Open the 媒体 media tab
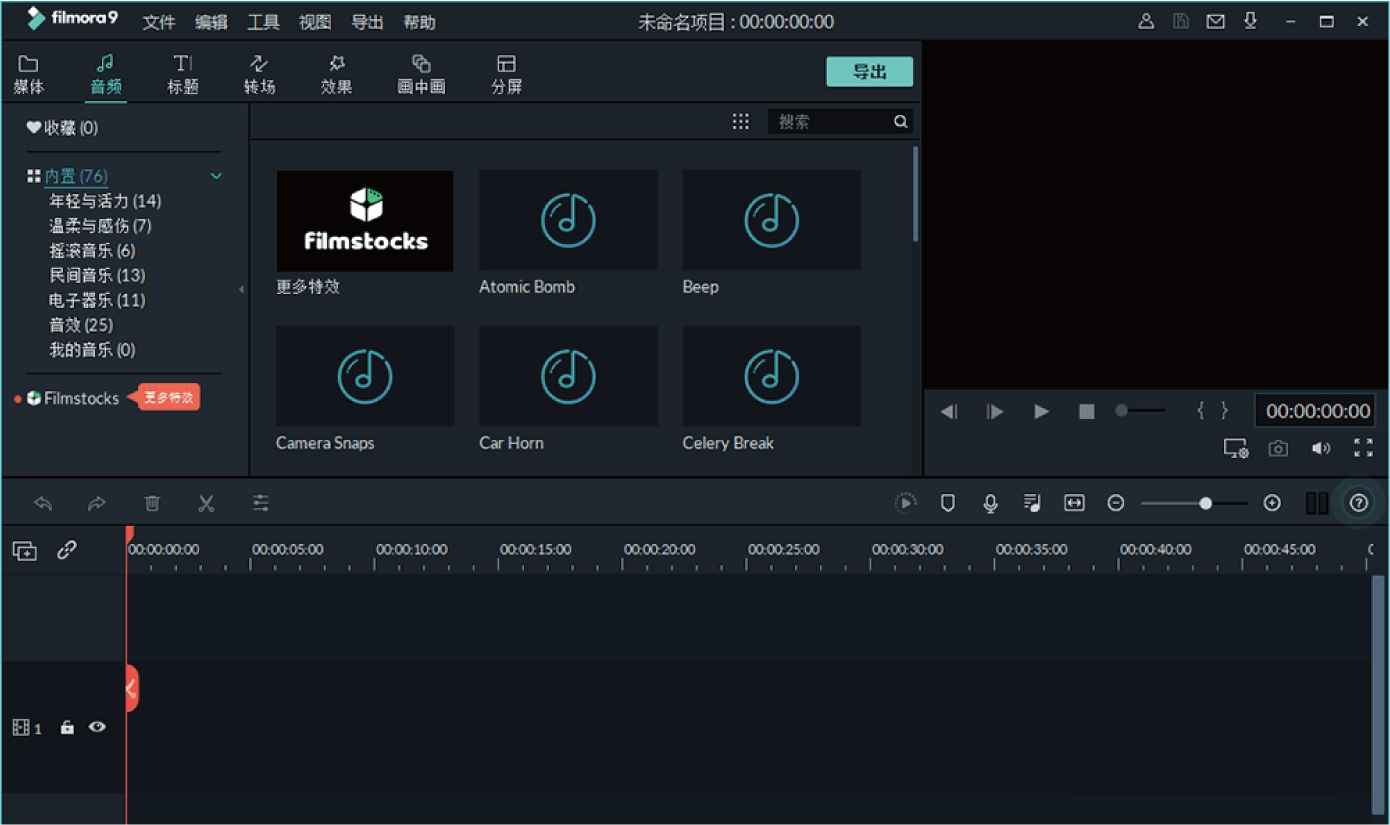This screenshot has height=825, width=1390. pyautogui.click(x=29, y=75)
